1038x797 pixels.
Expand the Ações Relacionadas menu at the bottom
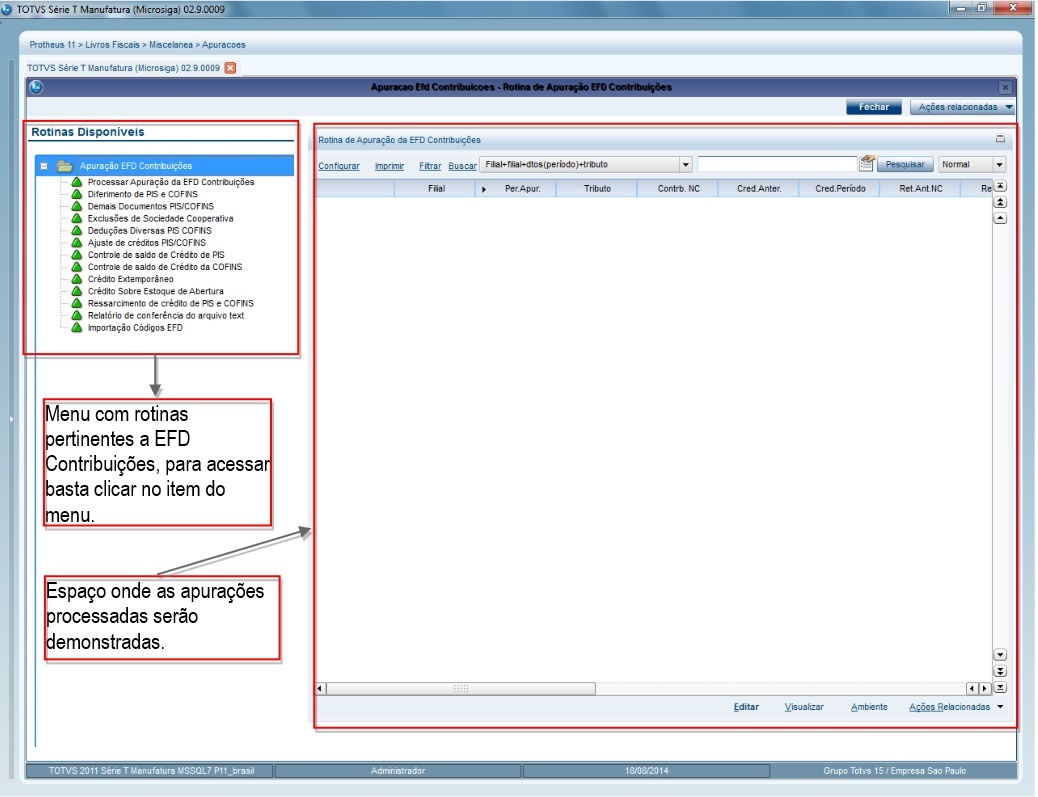tap(957, 707)
